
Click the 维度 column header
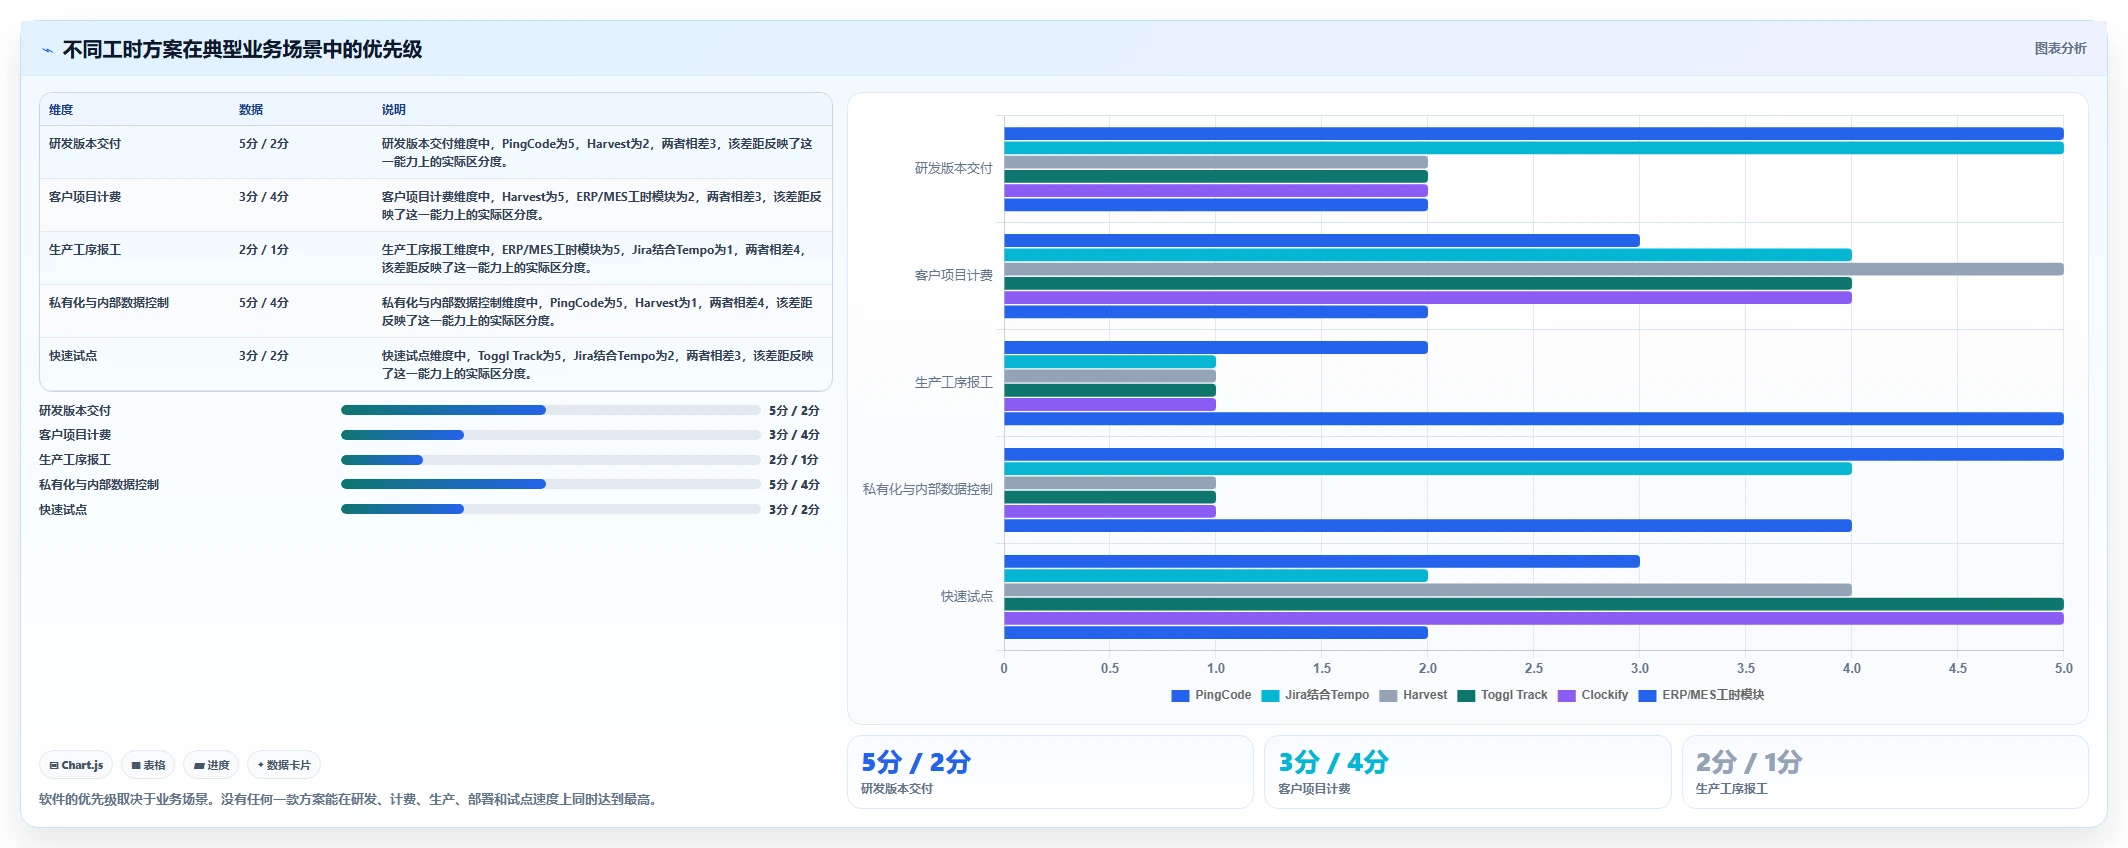click(x=61, y=110)
